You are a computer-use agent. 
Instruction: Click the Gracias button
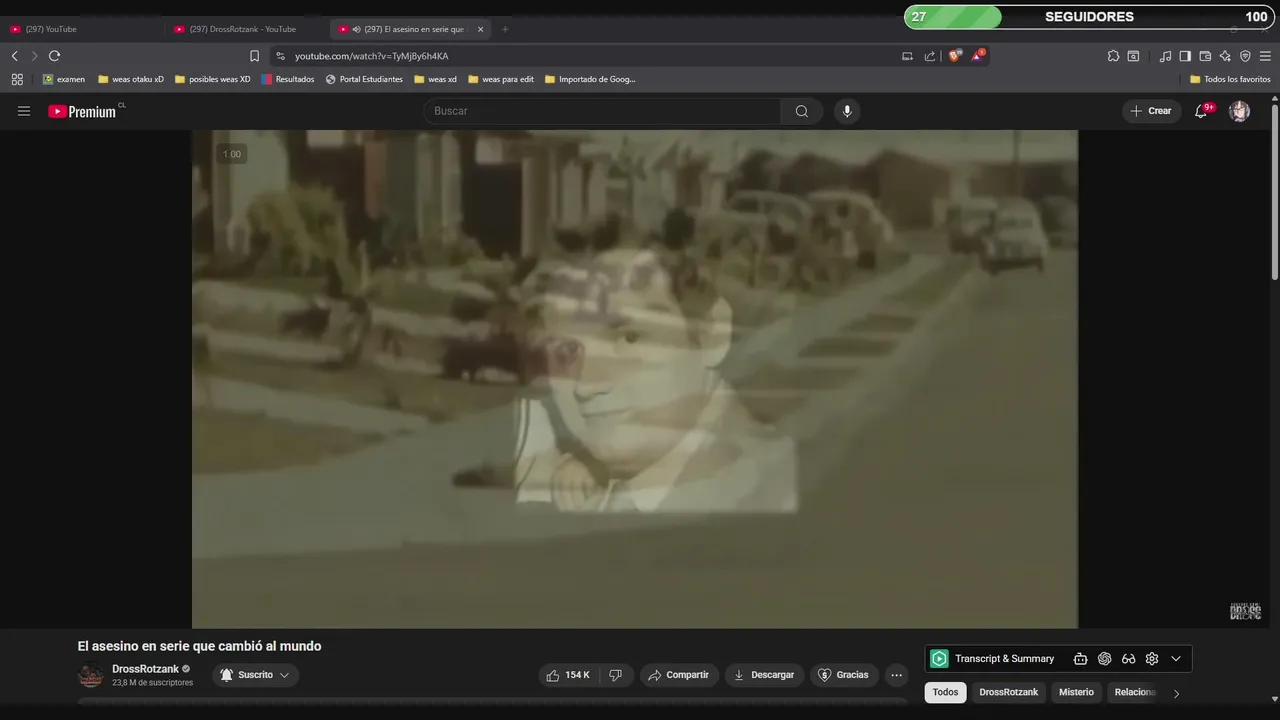[x=843, y=675]
